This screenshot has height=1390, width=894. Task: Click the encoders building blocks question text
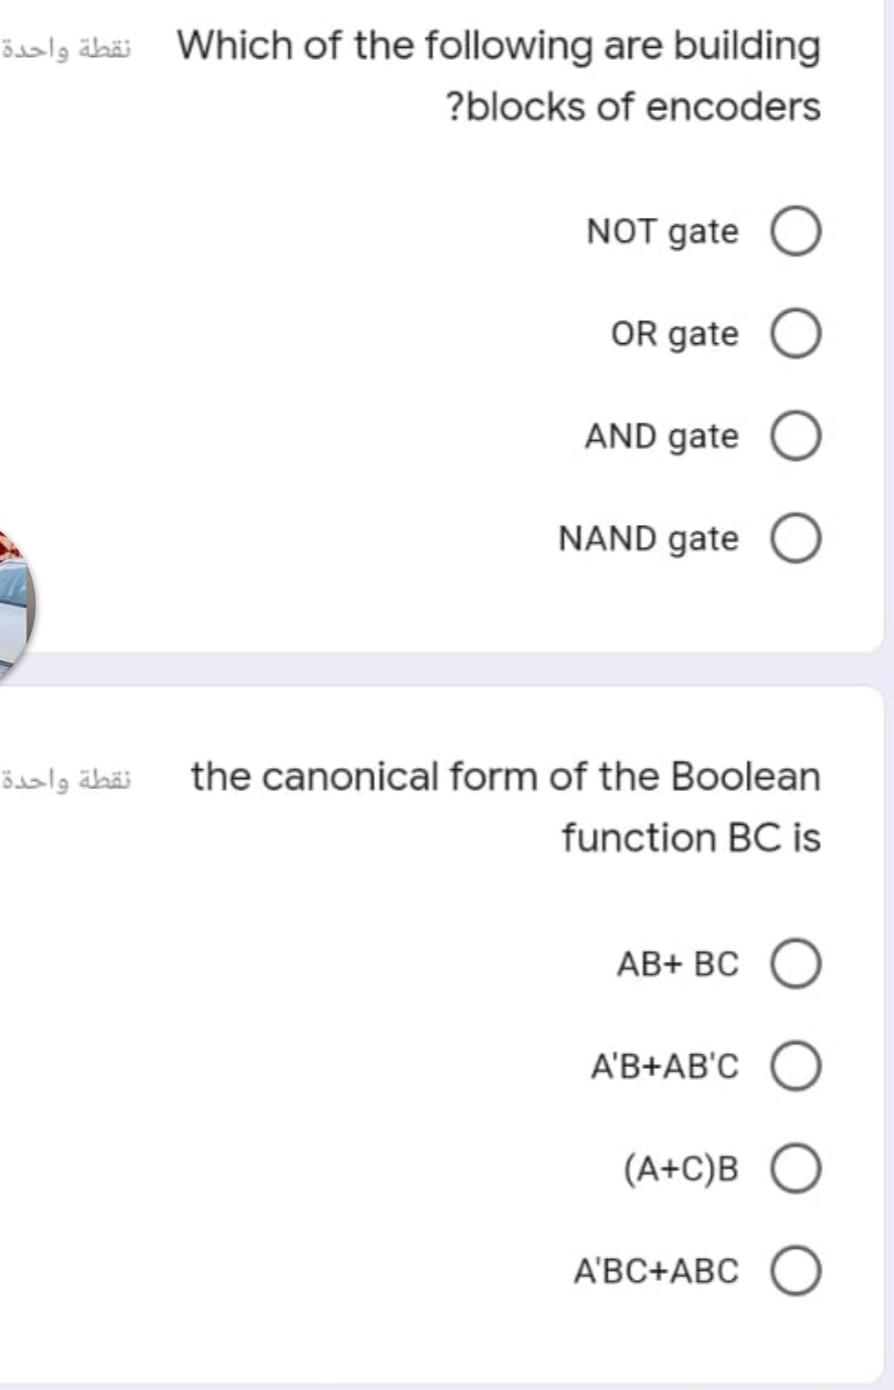[498, 75]
